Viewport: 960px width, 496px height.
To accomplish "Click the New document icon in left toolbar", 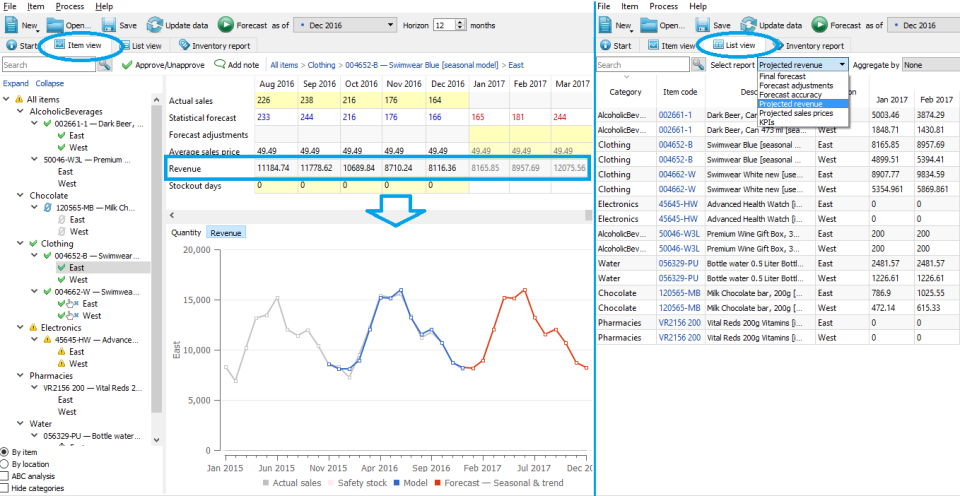I will (12, 25).
